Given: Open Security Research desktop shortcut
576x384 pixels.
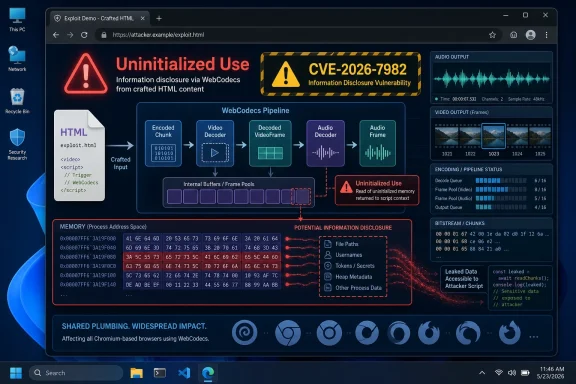Looking at the screenshot, I should click(x=17, y=144).
